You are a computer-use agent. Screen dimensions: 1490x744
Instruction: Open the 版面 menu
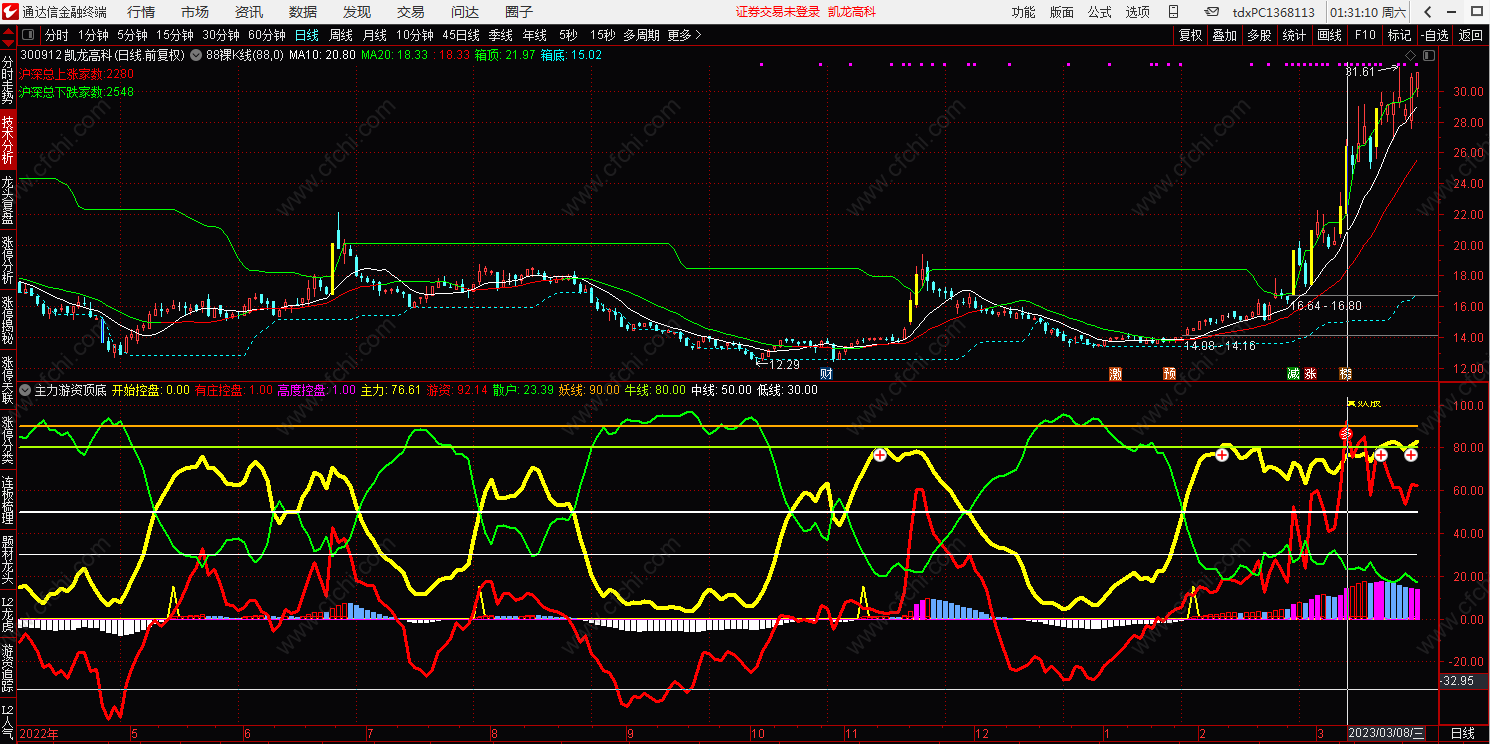tap(1061, 12)
